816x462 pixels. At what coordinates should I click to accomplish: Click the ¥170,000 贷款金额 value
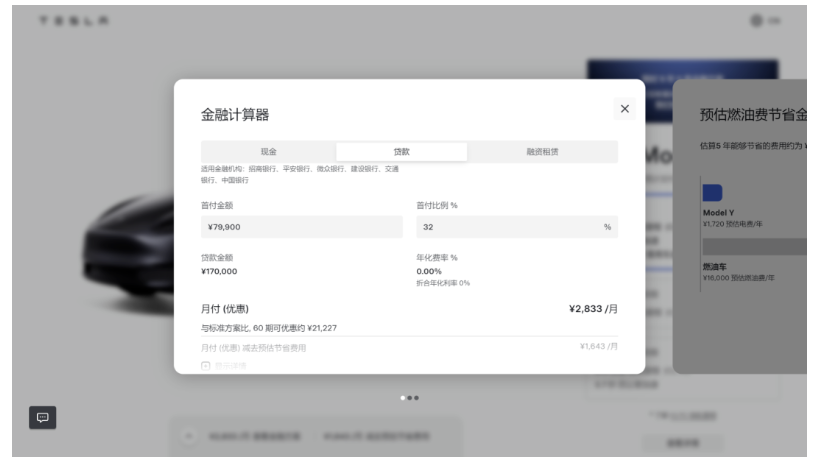[219, 271]
